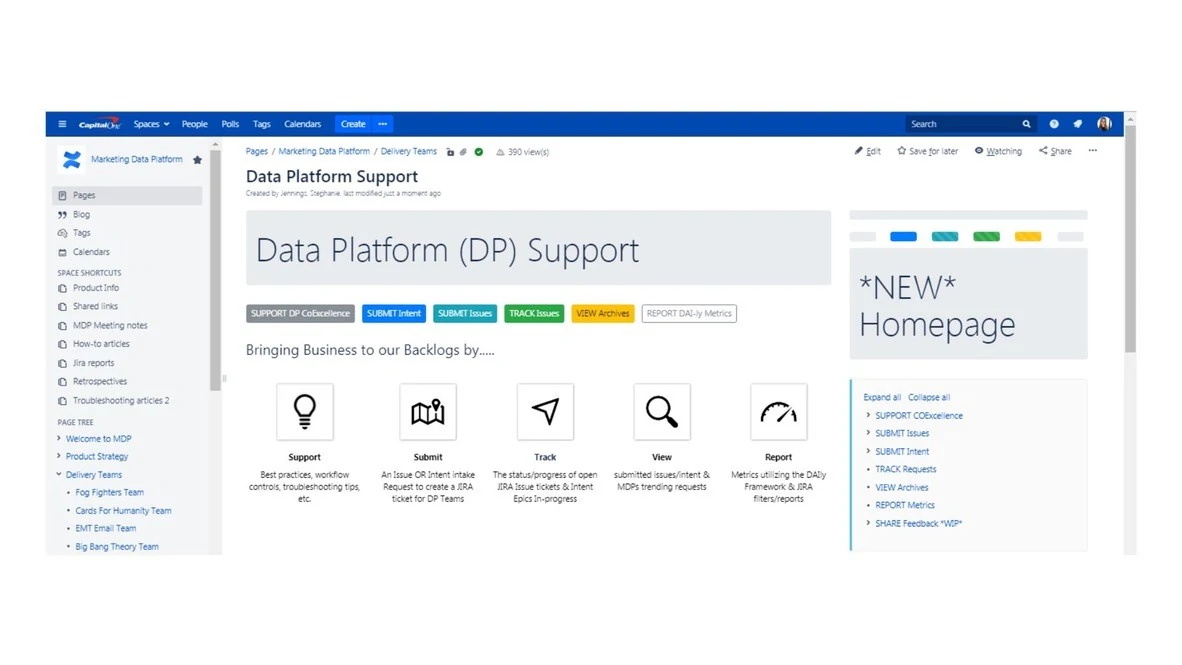Open TRACK Requests in the contents panel
Viewport: 1182px width, 665px height.
(905, 469)
